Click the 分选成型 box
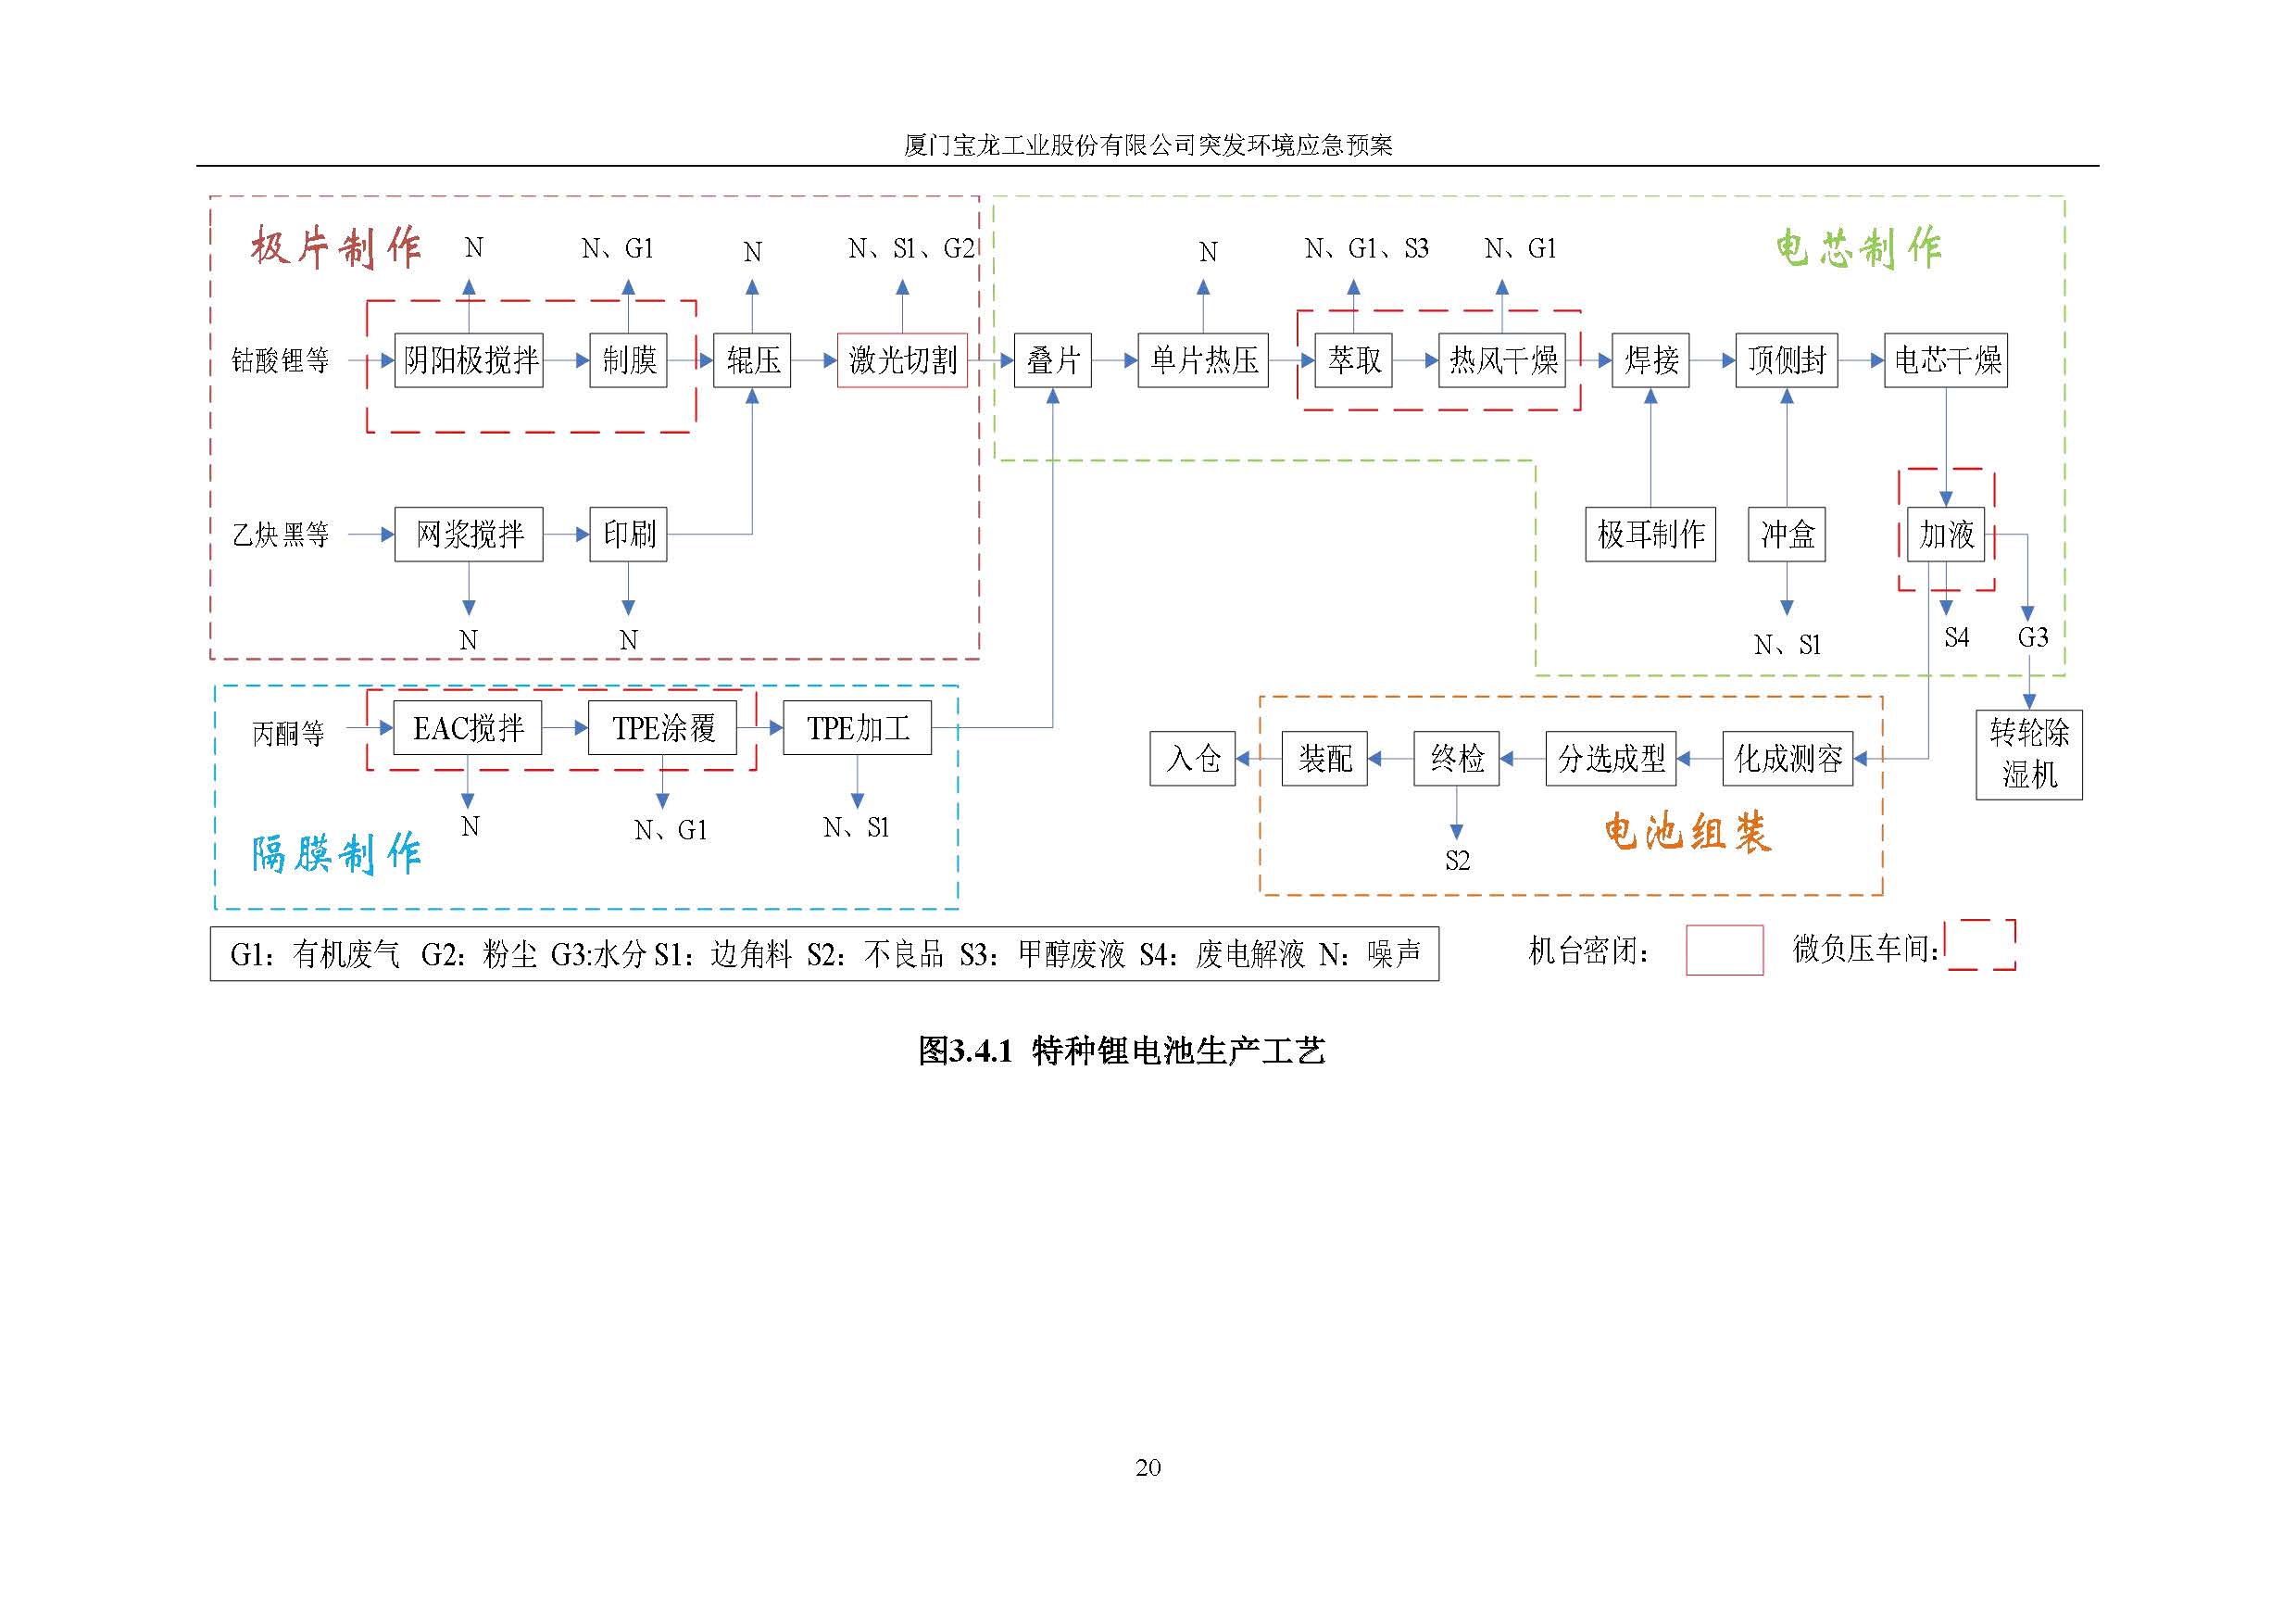The width and height of the screenshot is (2296, 1624). (x=1611, y=758)
